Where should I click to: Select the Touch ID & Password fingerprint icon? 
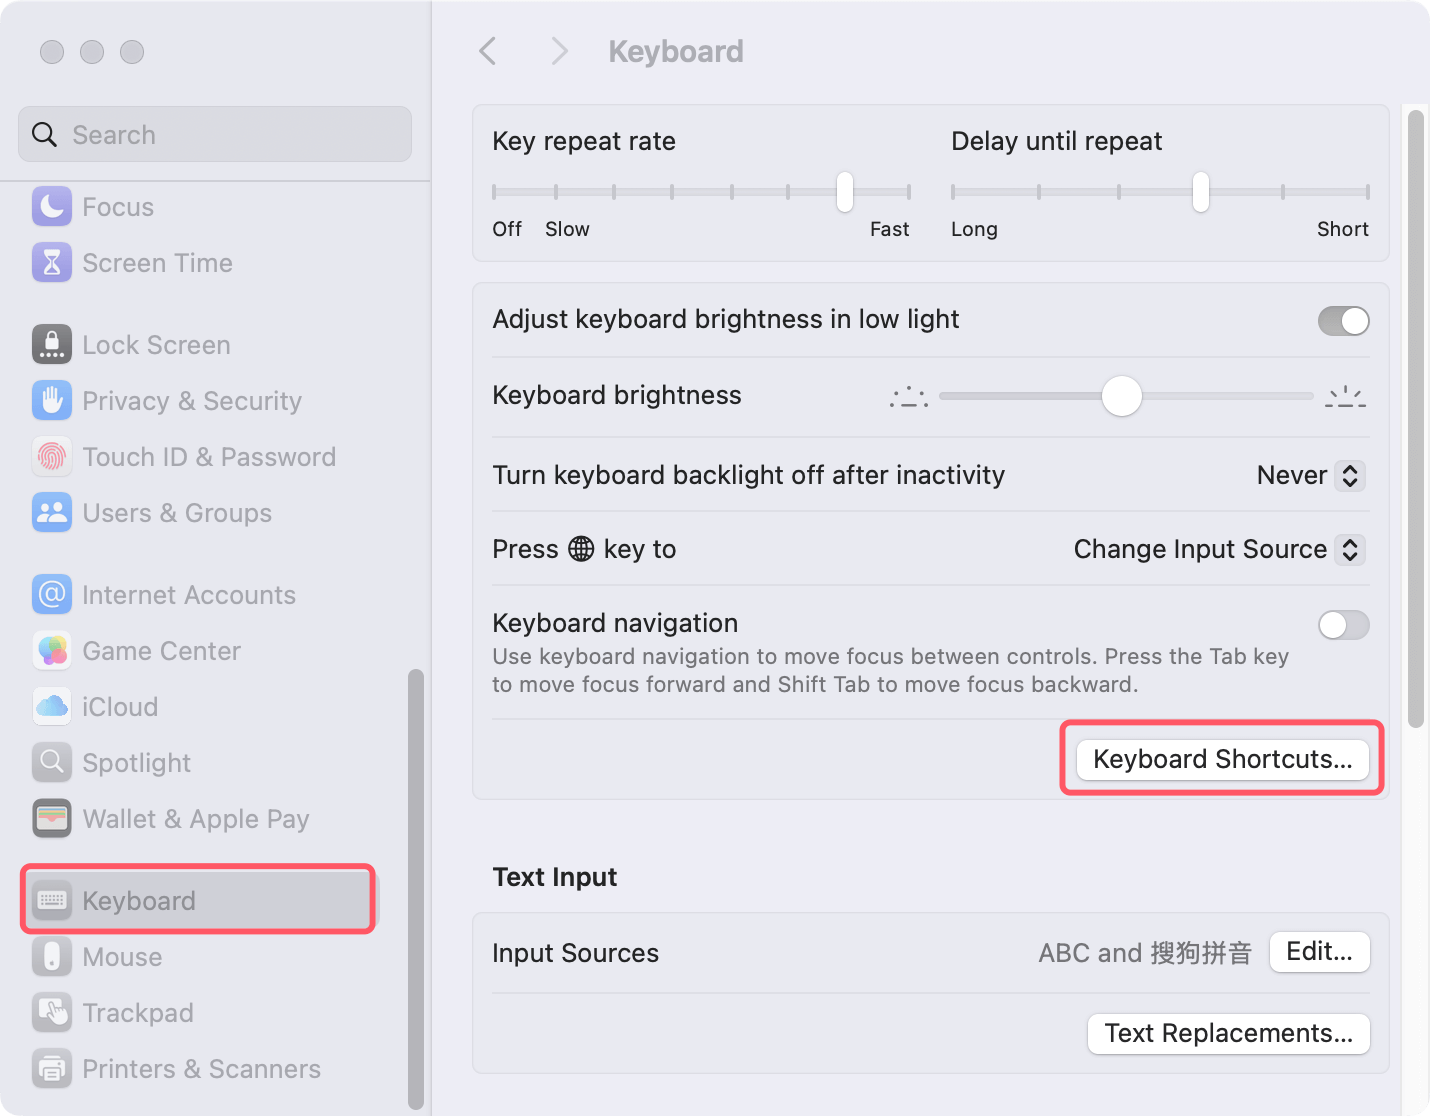tap(52, 457)
